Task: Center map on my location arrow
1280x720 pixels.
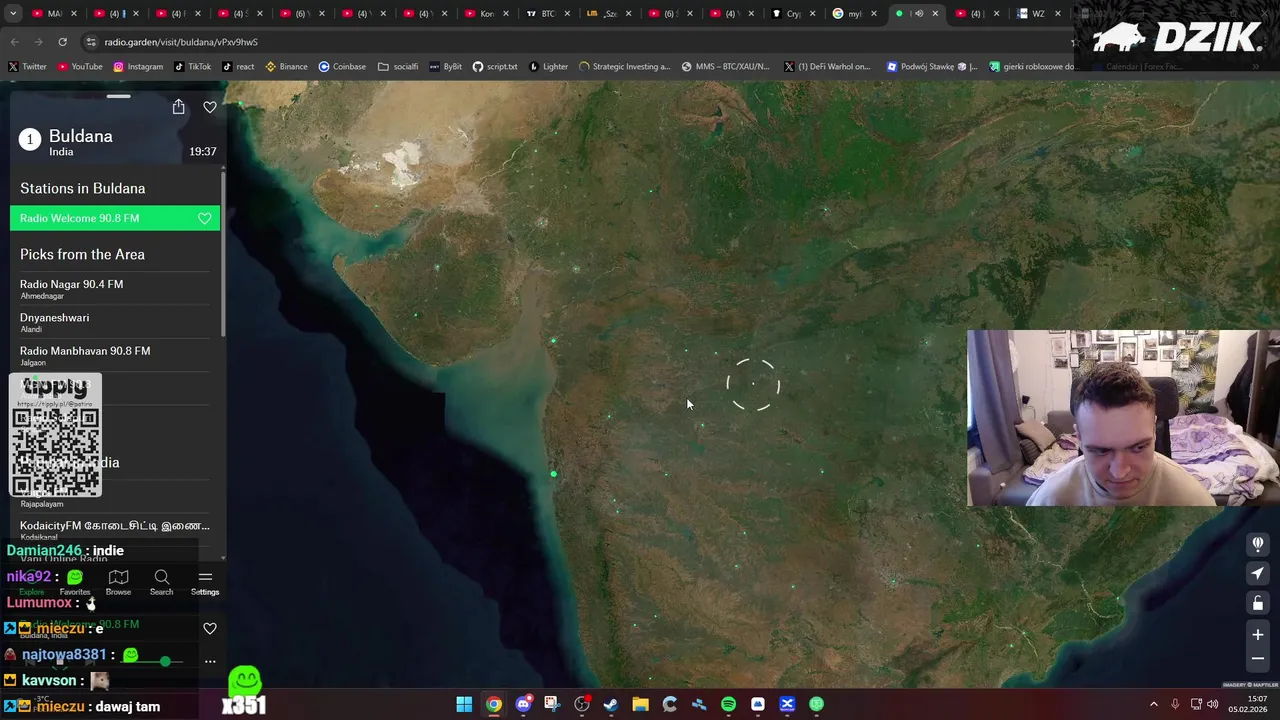Action: pos(1258,573)
